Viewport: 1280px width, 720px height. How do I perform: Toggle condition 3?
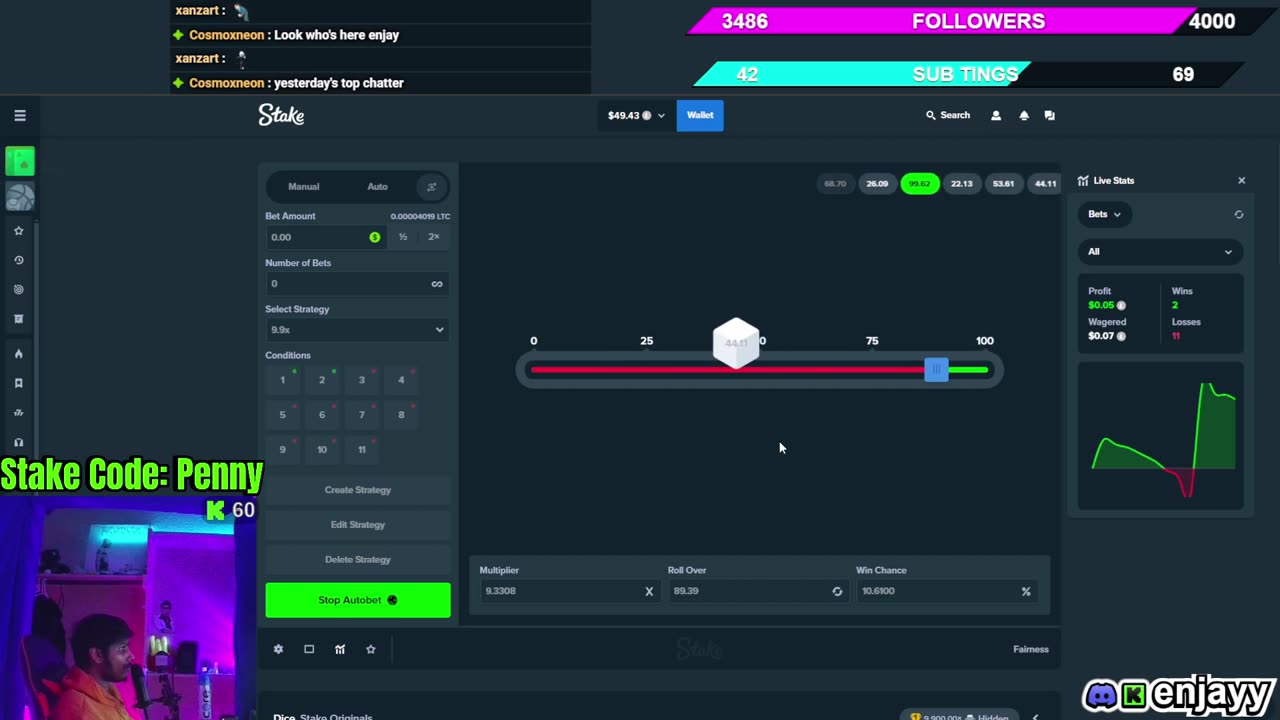362,380
